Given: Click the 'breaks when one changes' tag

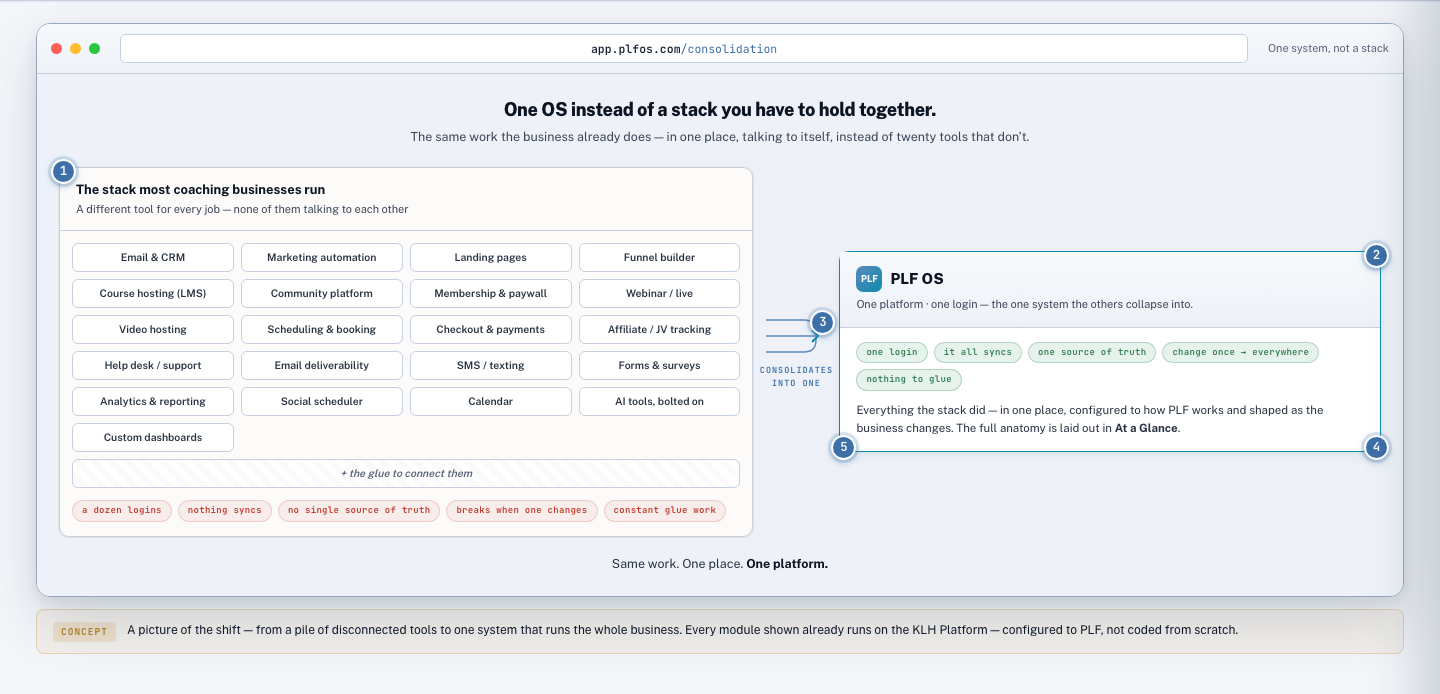Looking at the screenshot, I should [x=522, y=510].
